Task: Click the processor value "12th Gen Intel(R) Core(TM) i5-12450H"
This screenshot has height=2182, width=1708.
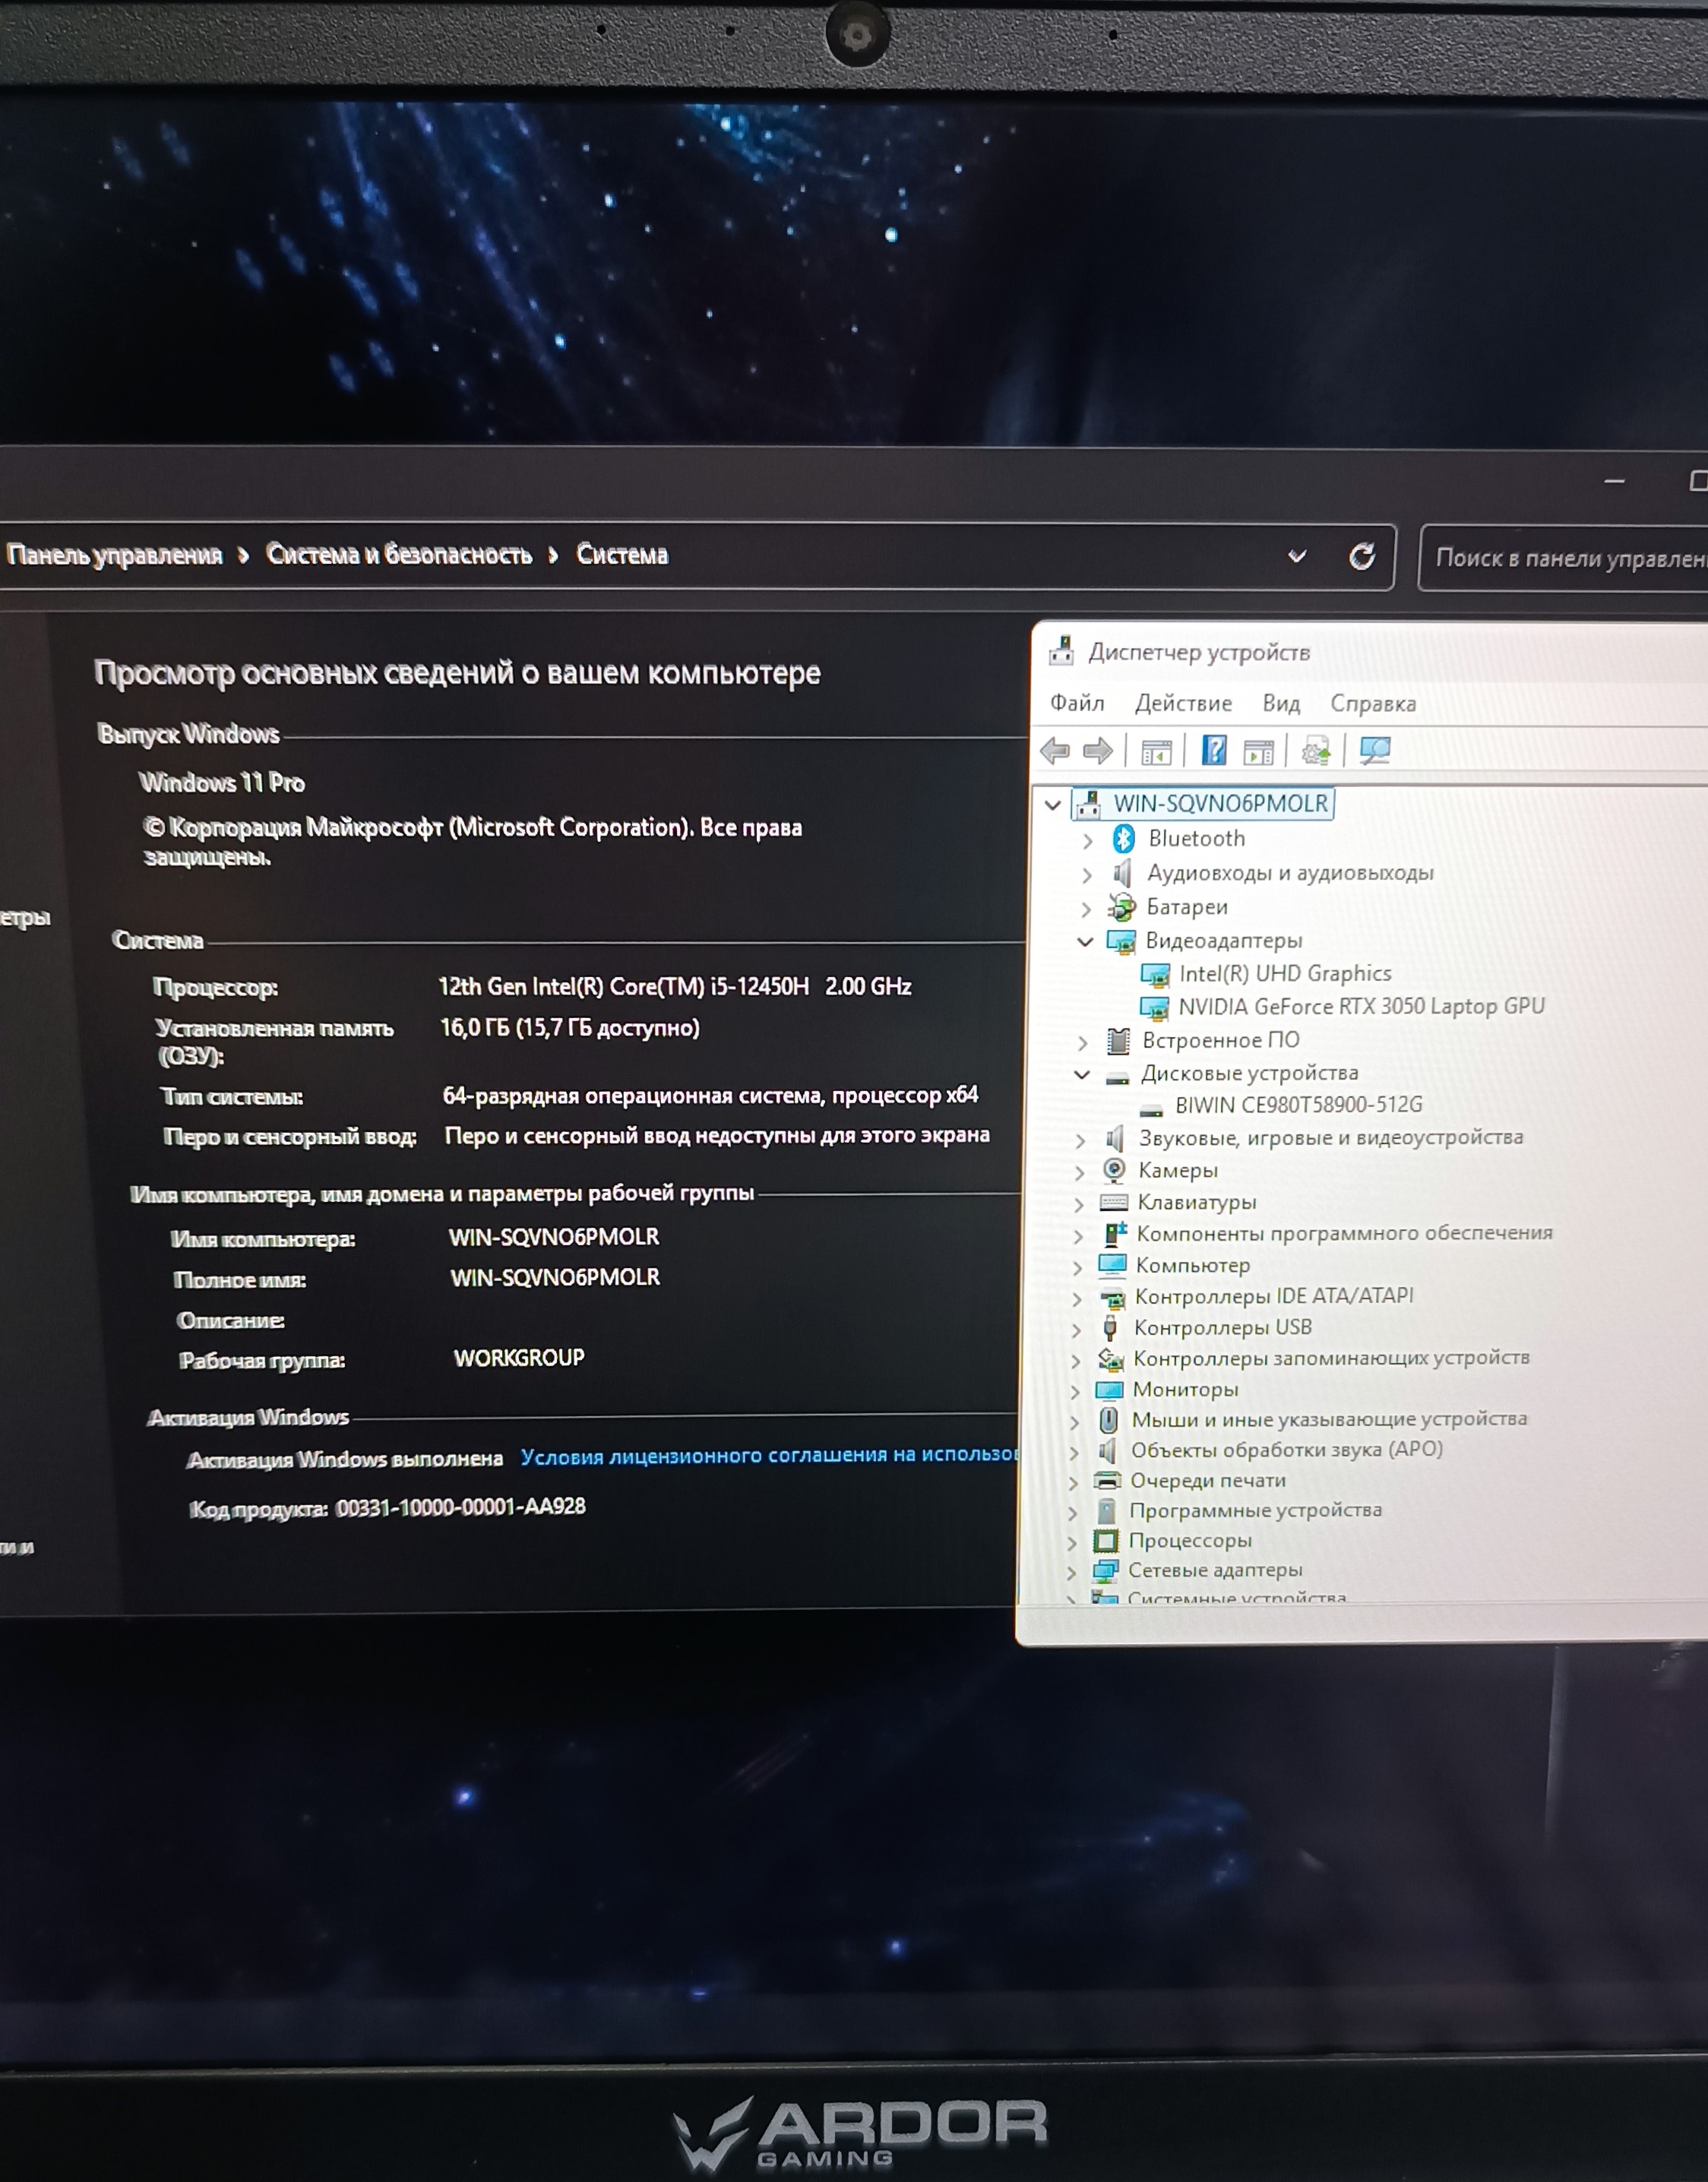Action: (624, 986)
